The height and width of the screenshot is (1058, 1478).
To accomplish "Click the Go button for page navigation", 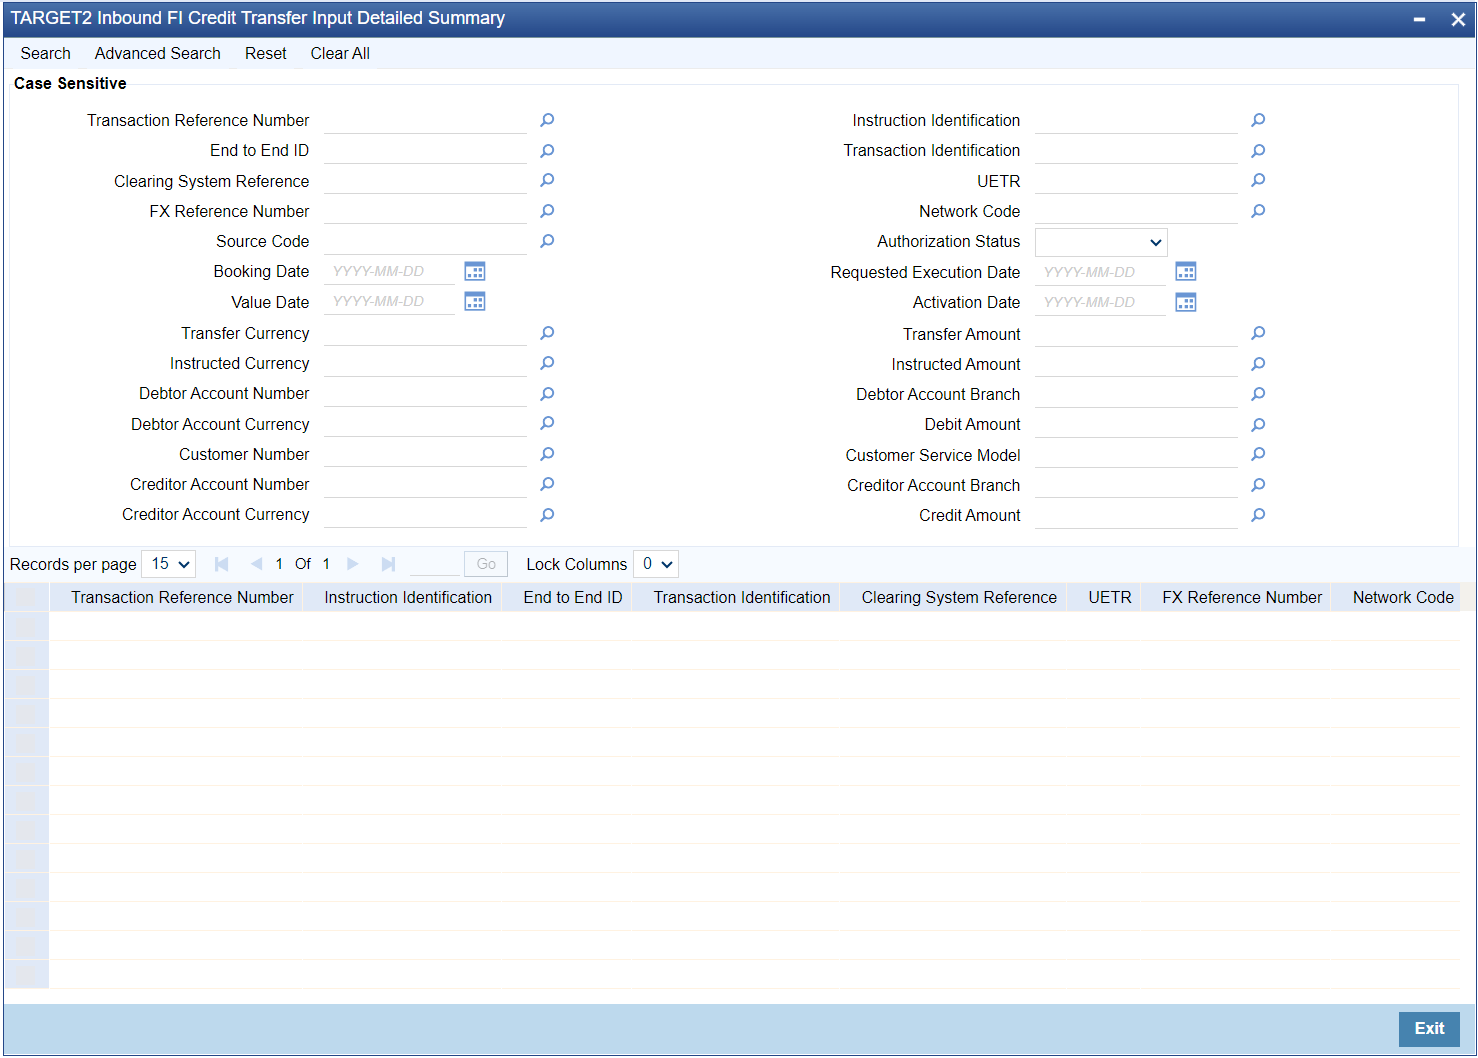I will [x=486, y=564].
